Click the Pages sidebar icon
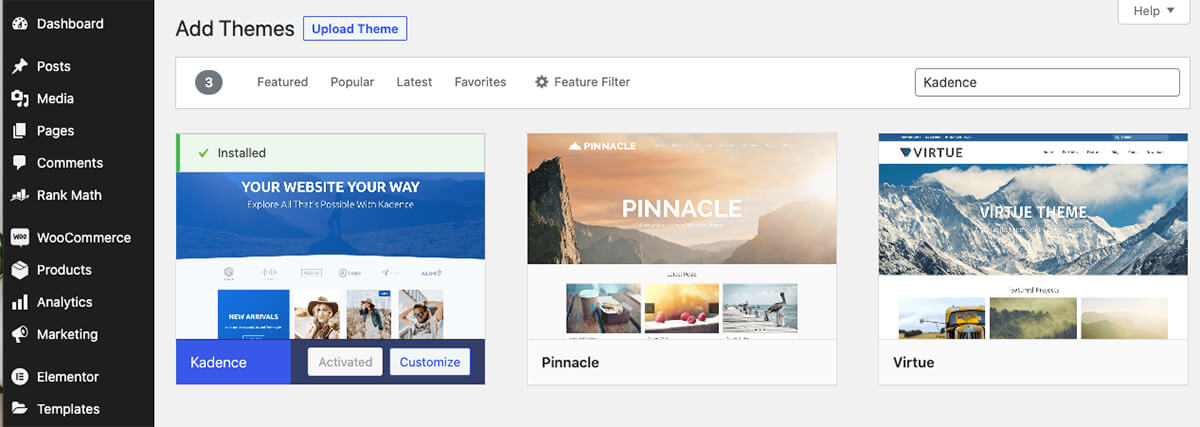The image size is (1200, 427). click(19, 130)
